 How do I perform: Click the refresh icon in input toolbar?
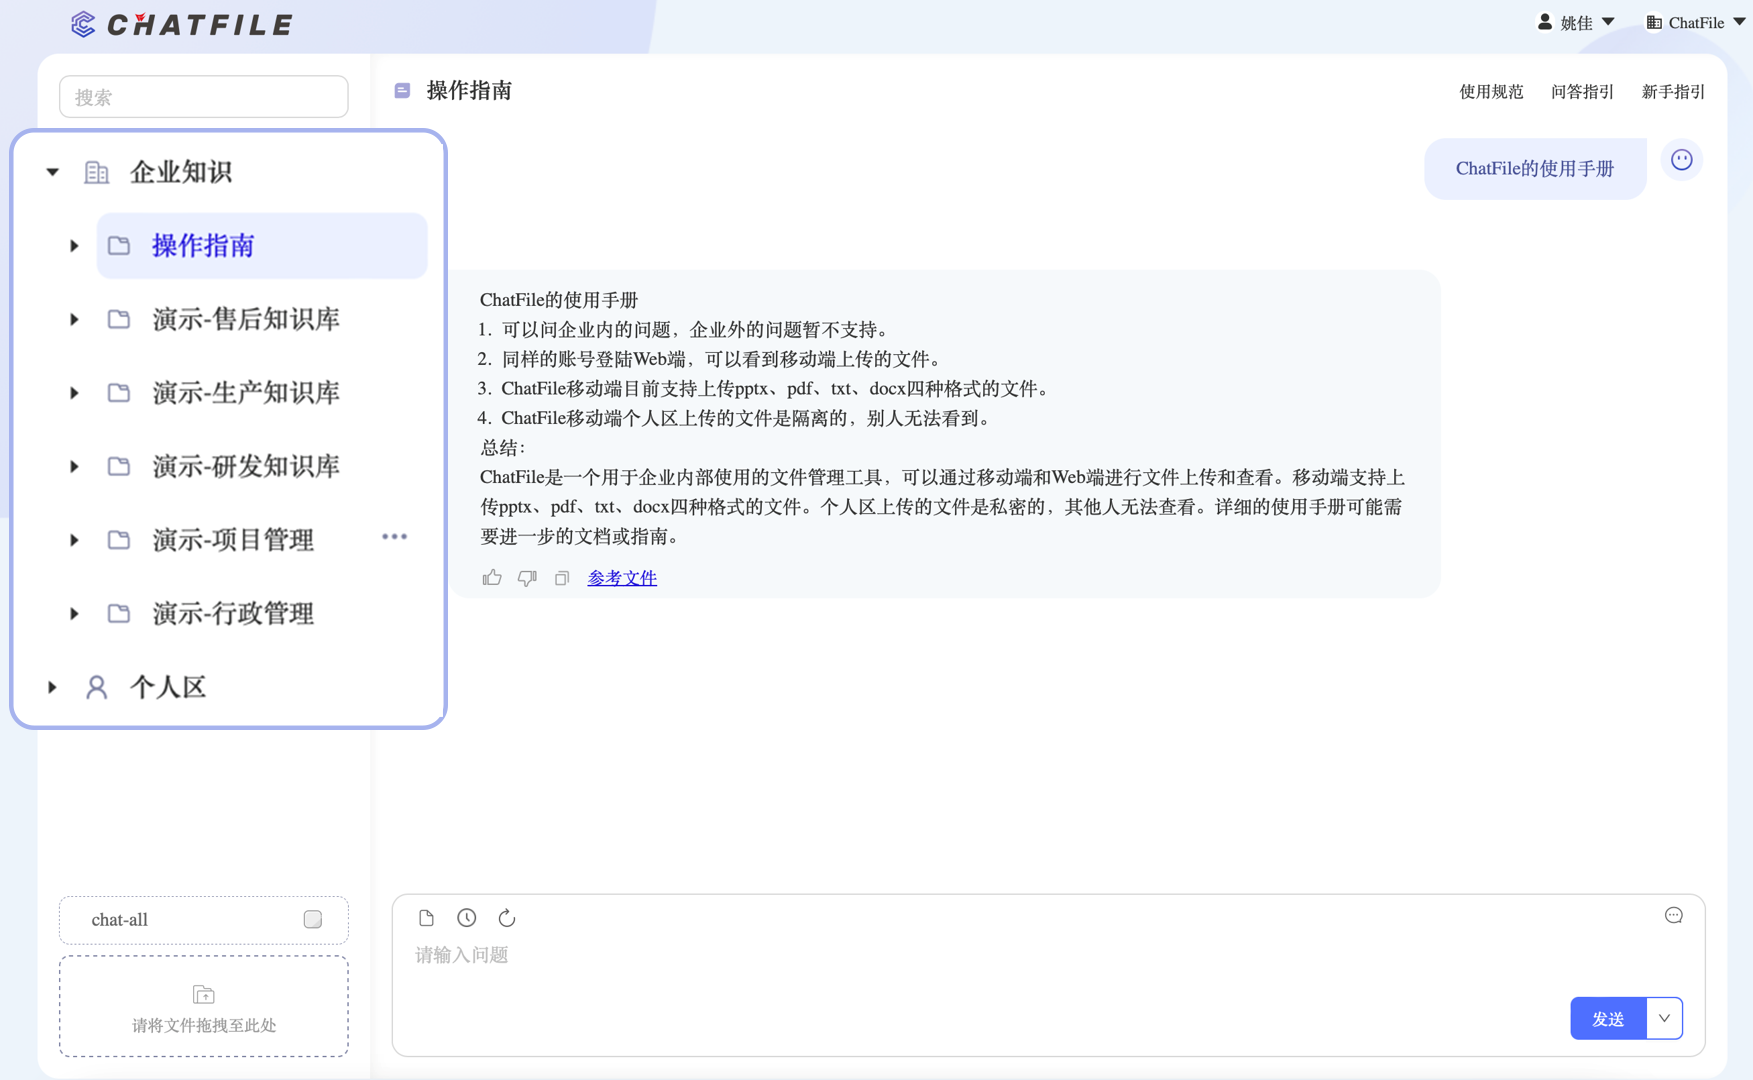click(x=507, y=918)
